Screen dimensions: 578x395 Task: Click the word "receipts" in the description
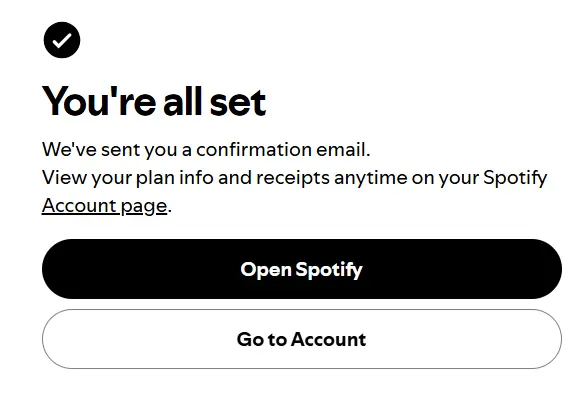293,178
